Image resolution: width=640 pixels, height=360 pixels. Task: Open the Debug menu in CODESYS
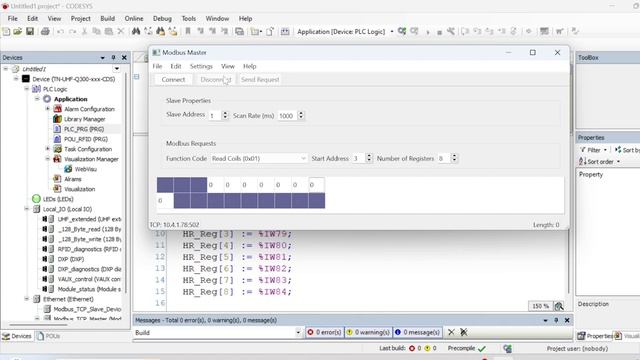[162, 18]
